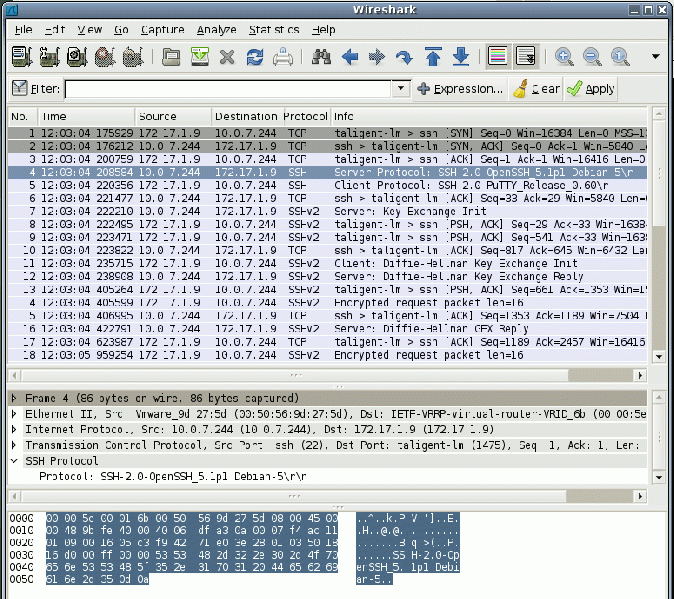Open a capture file folder icon
Image resolution: width=674 pixels, height=599 pixels.
click(171, 57)
